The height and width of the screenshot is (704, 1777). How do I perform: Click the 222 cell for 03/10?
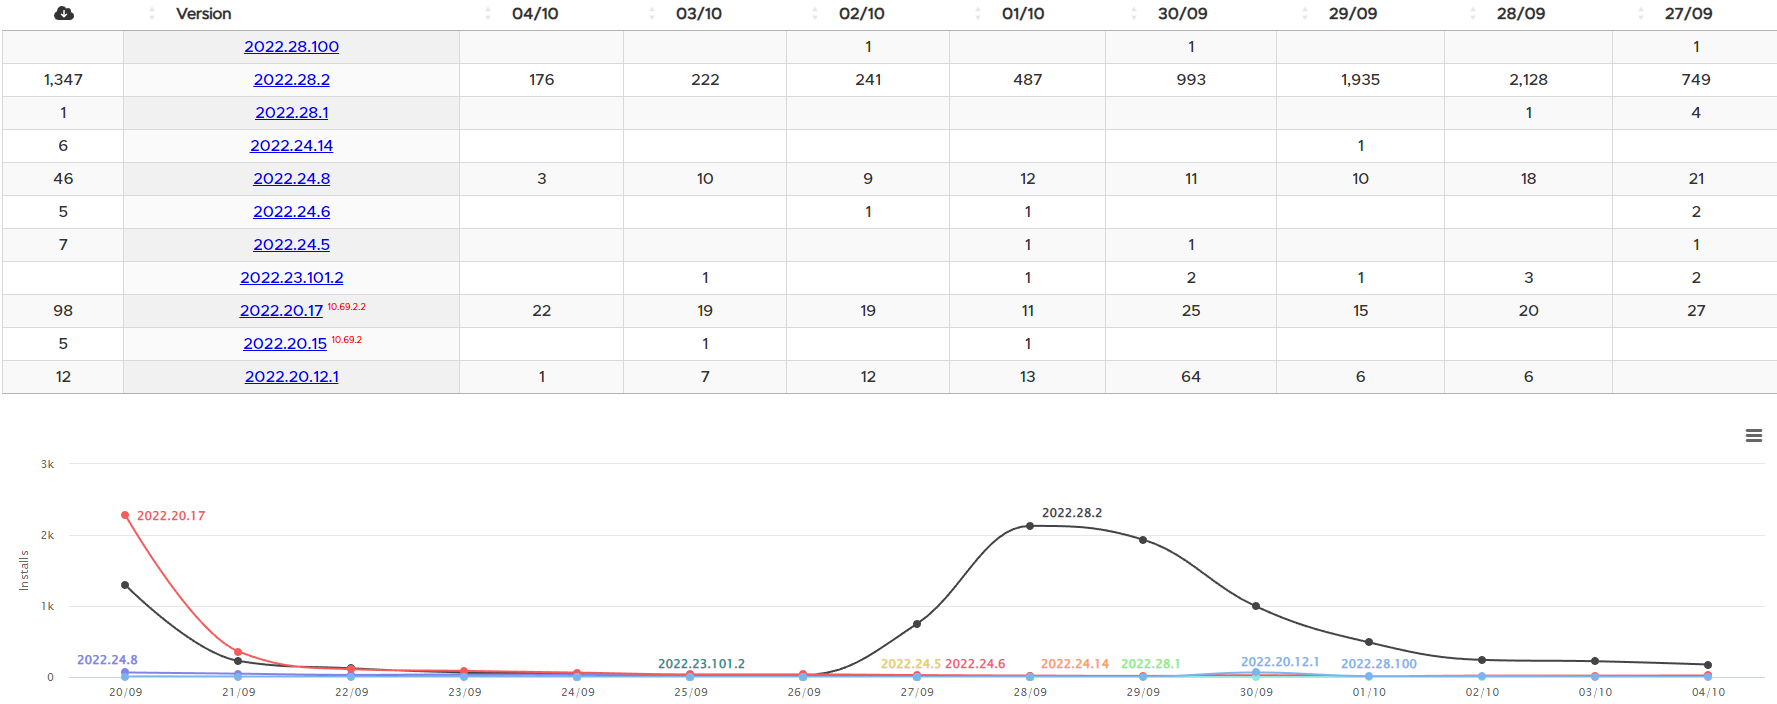(705, 80)
